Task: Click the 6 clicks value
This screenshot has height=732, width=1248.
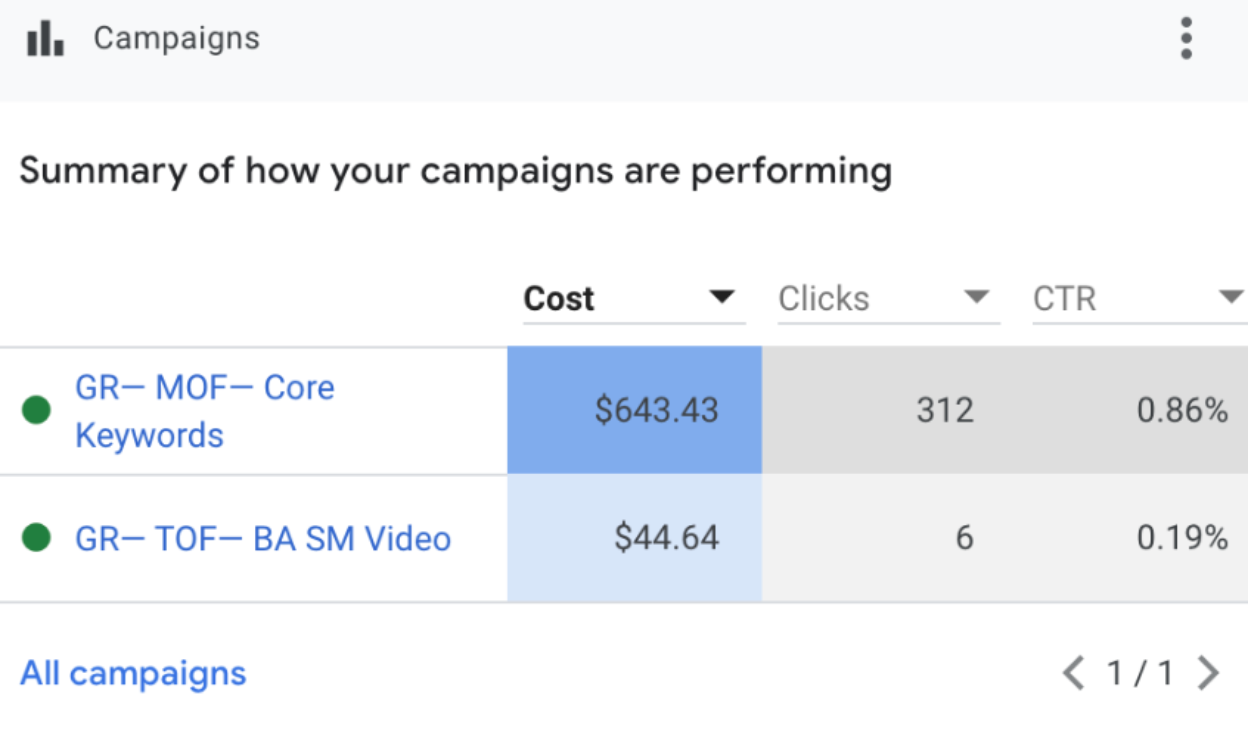Action: click(x=964, y=538)
